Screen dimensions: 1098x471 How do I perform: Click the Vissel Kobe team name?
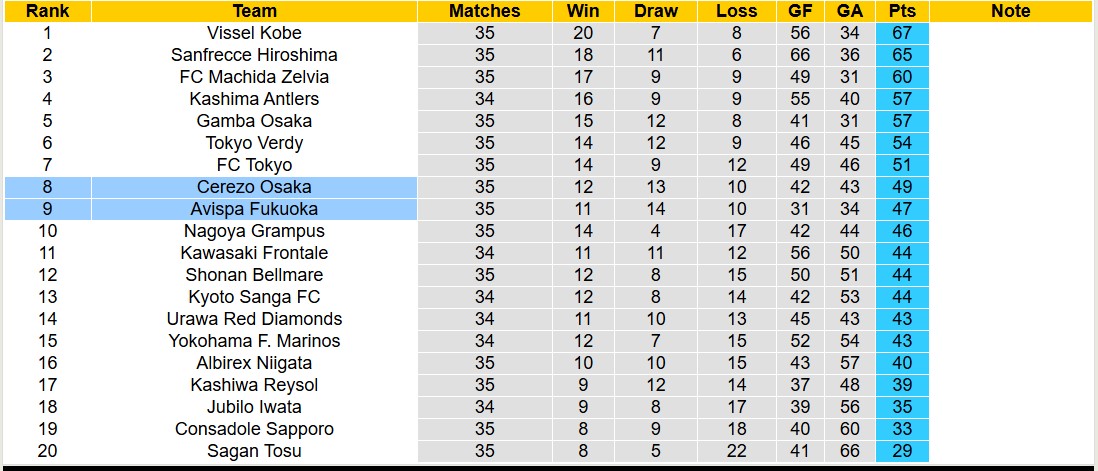(254, 33)
